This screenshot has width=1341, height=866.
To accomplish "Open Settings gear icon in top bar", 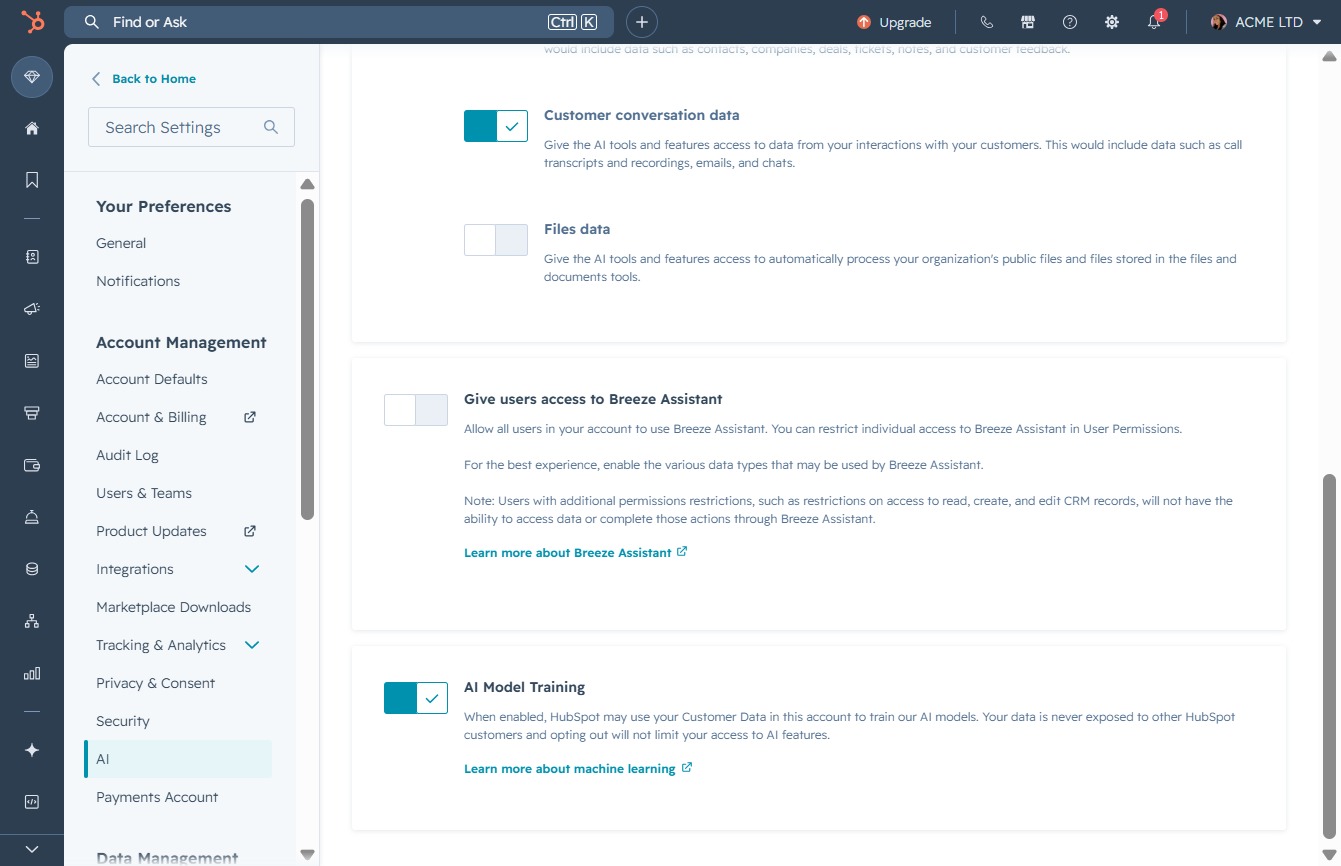I will click(1112, 22).
